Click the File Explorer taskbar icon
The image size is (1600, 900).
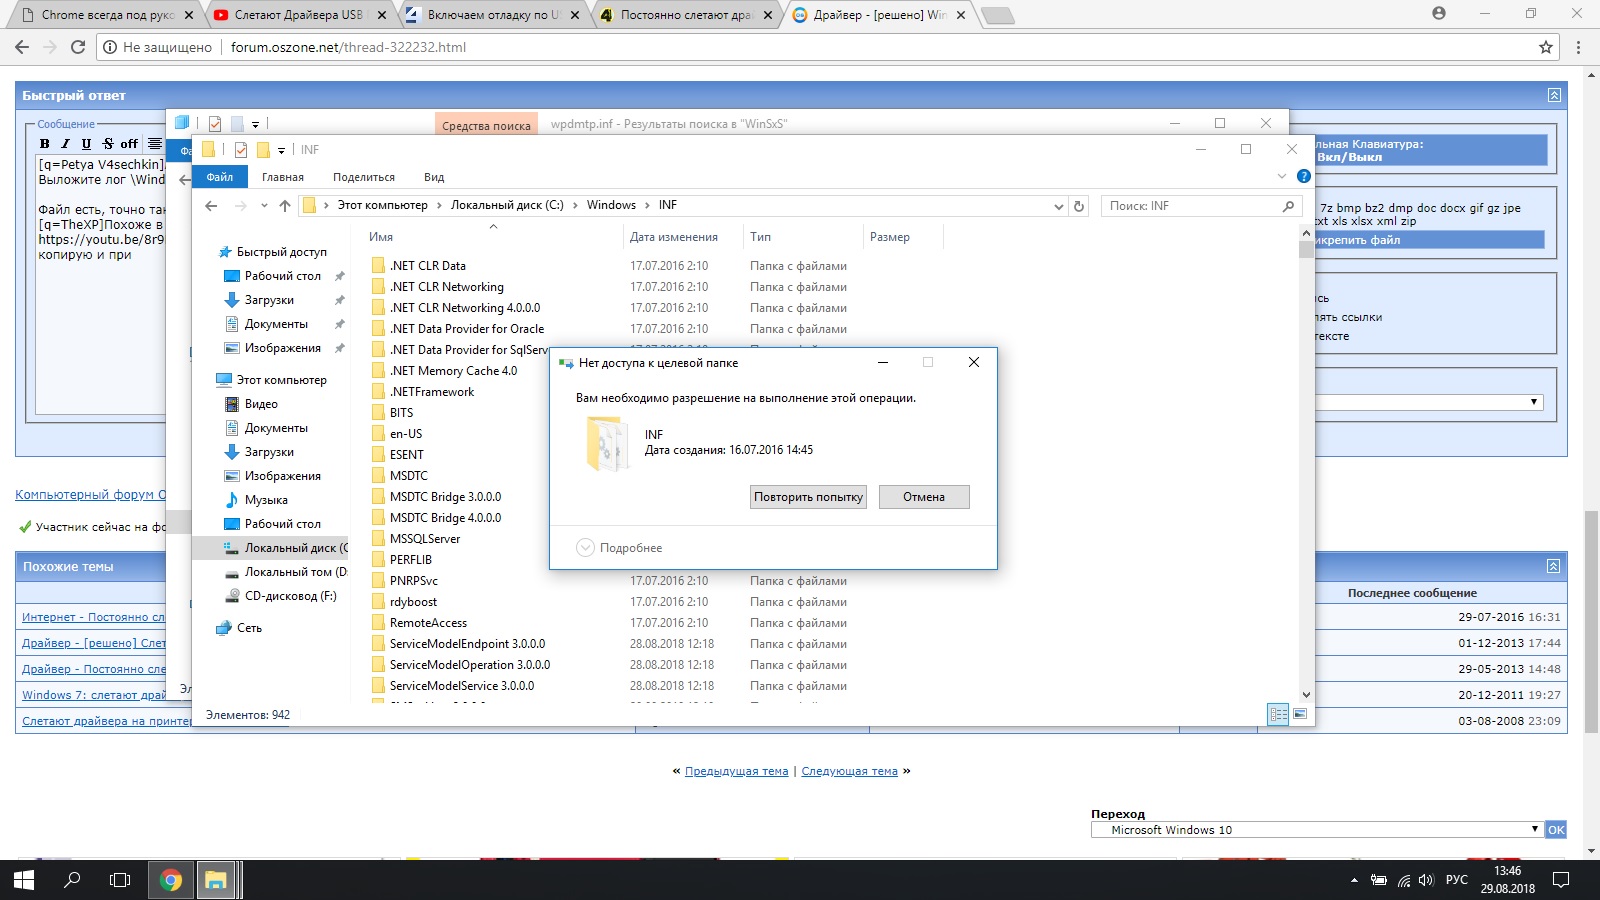[x=216, y=880]
